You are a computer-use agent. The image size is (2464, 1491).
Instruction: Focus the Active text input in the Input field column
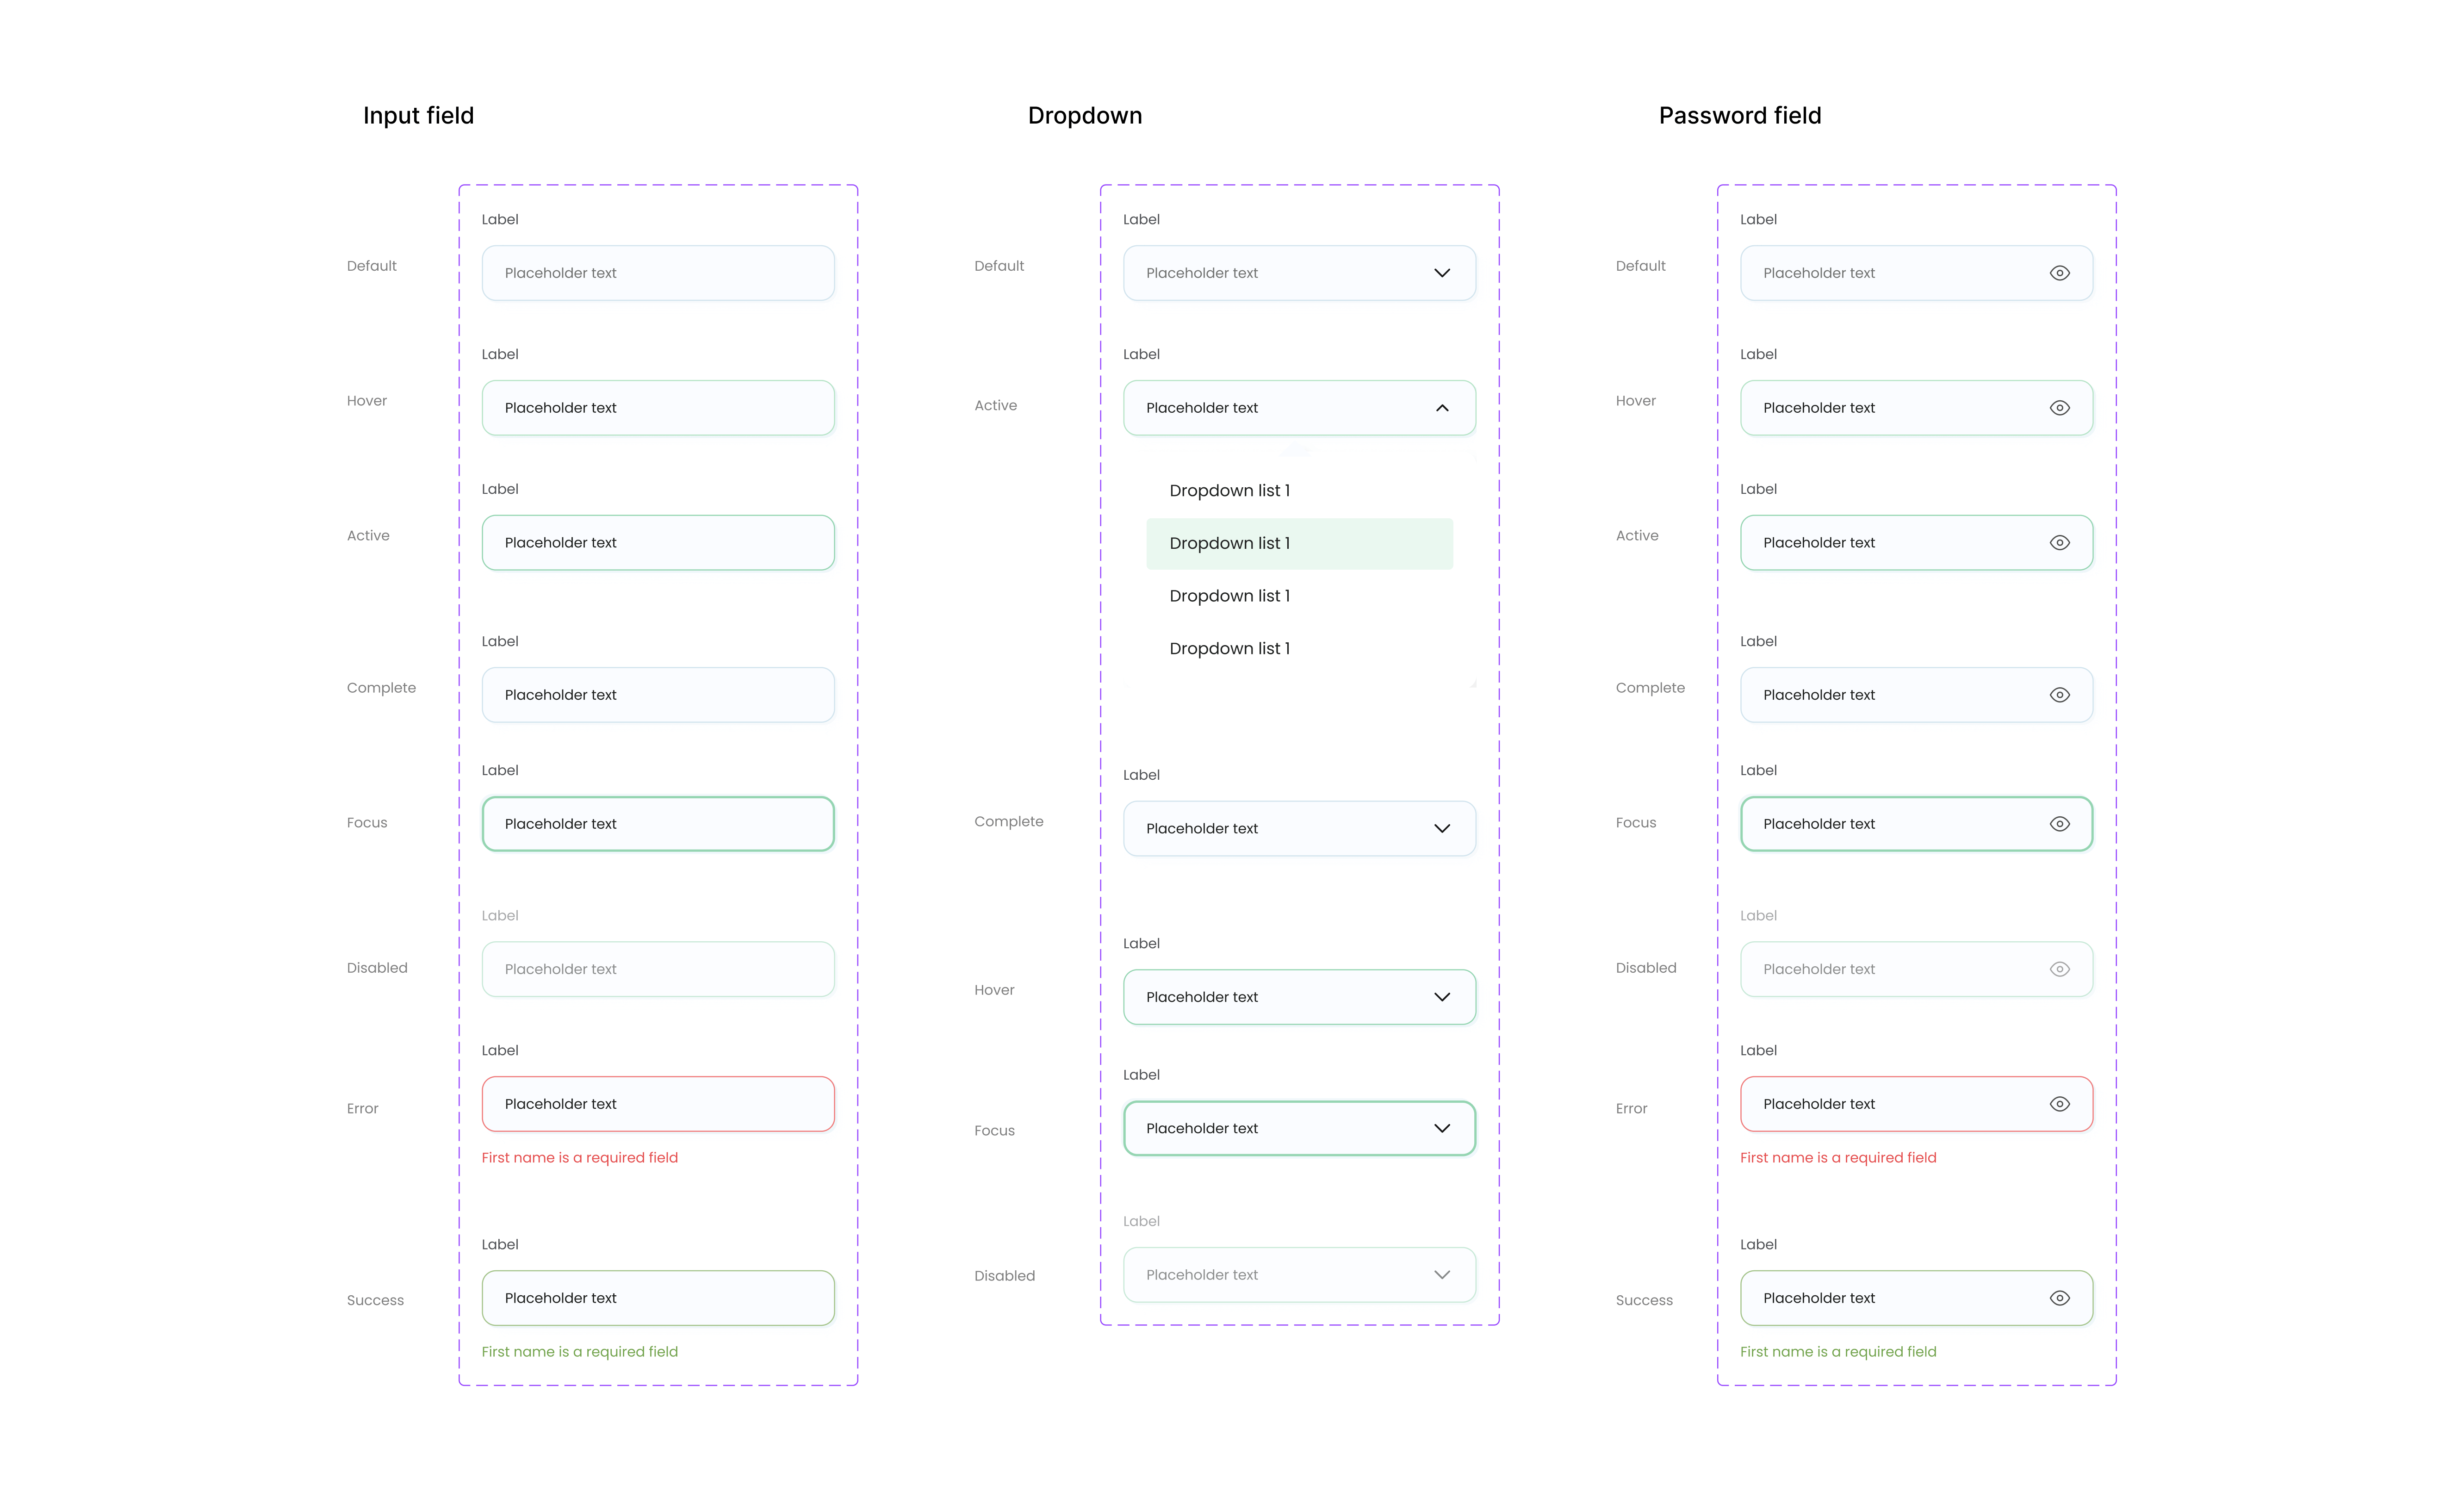658,543
